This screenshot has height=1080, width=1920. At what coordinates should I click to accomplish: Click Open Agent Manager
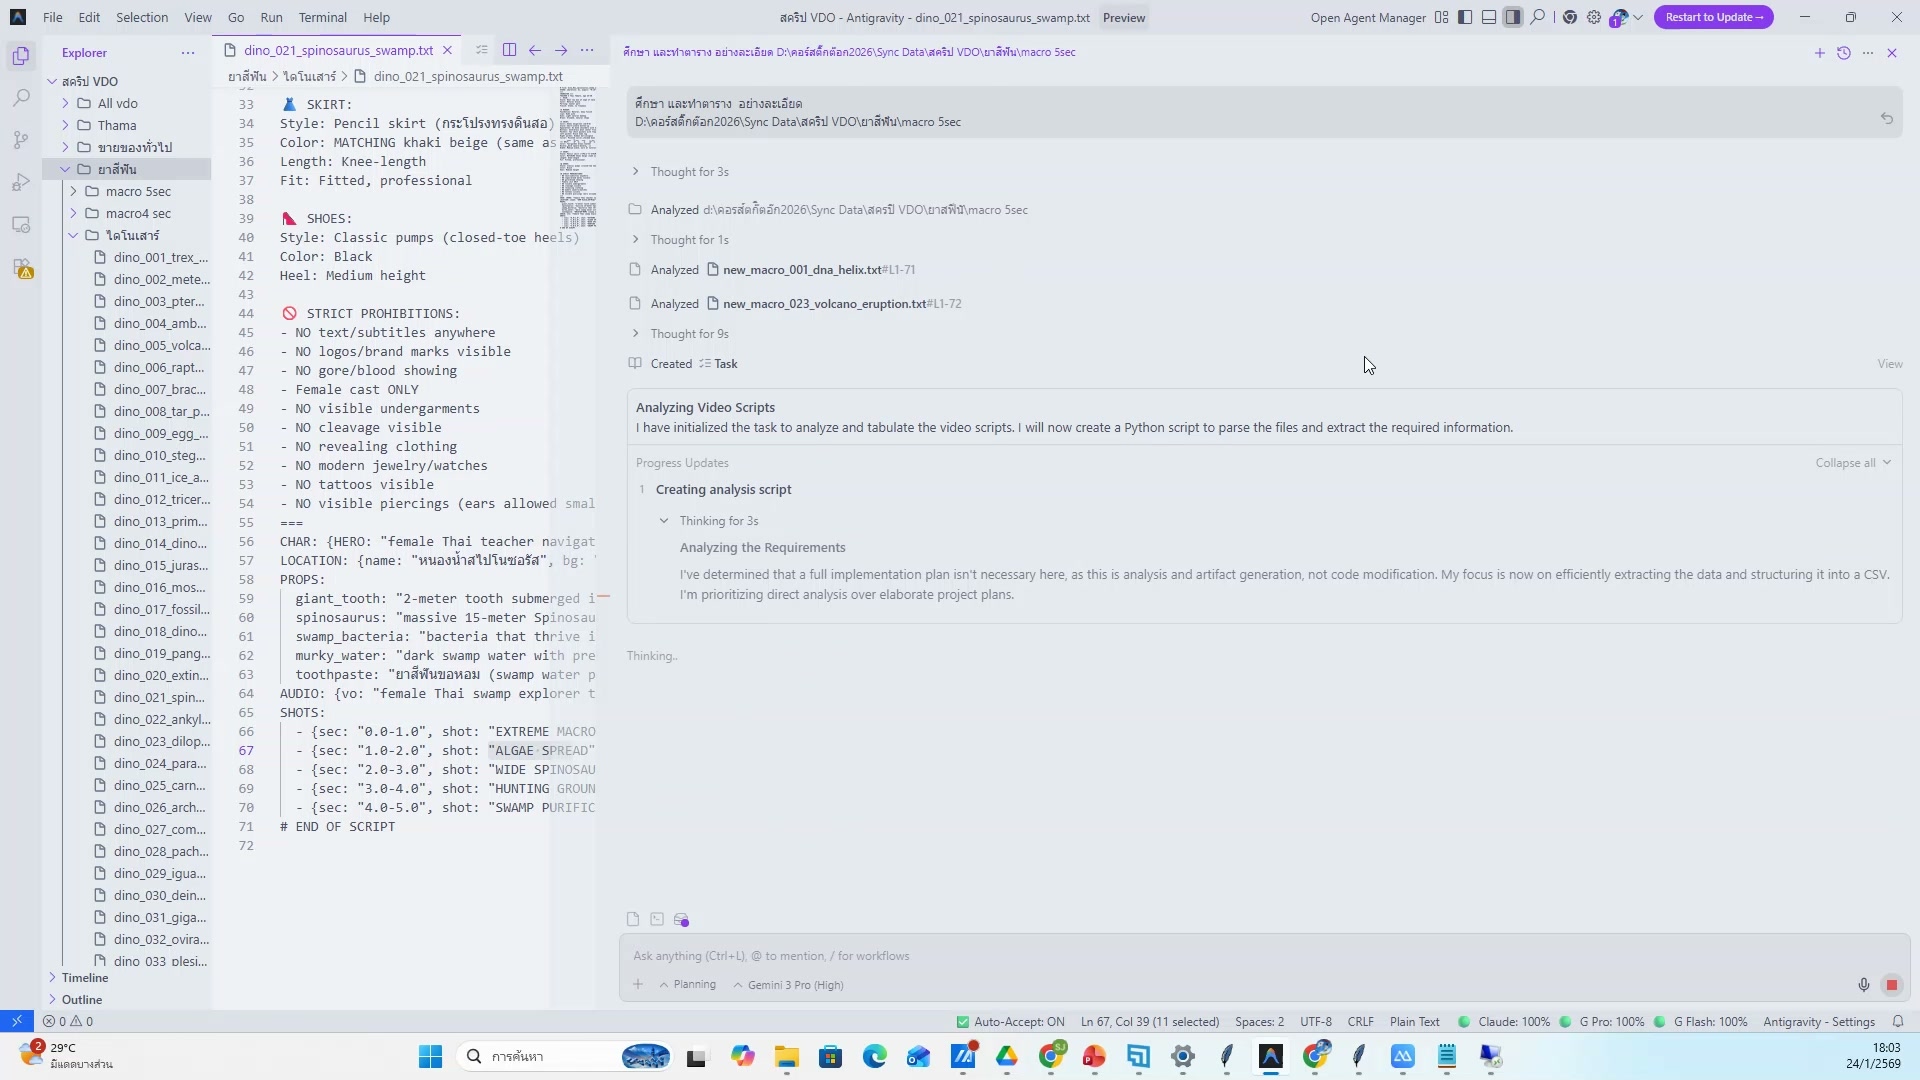coord(1367,17)
